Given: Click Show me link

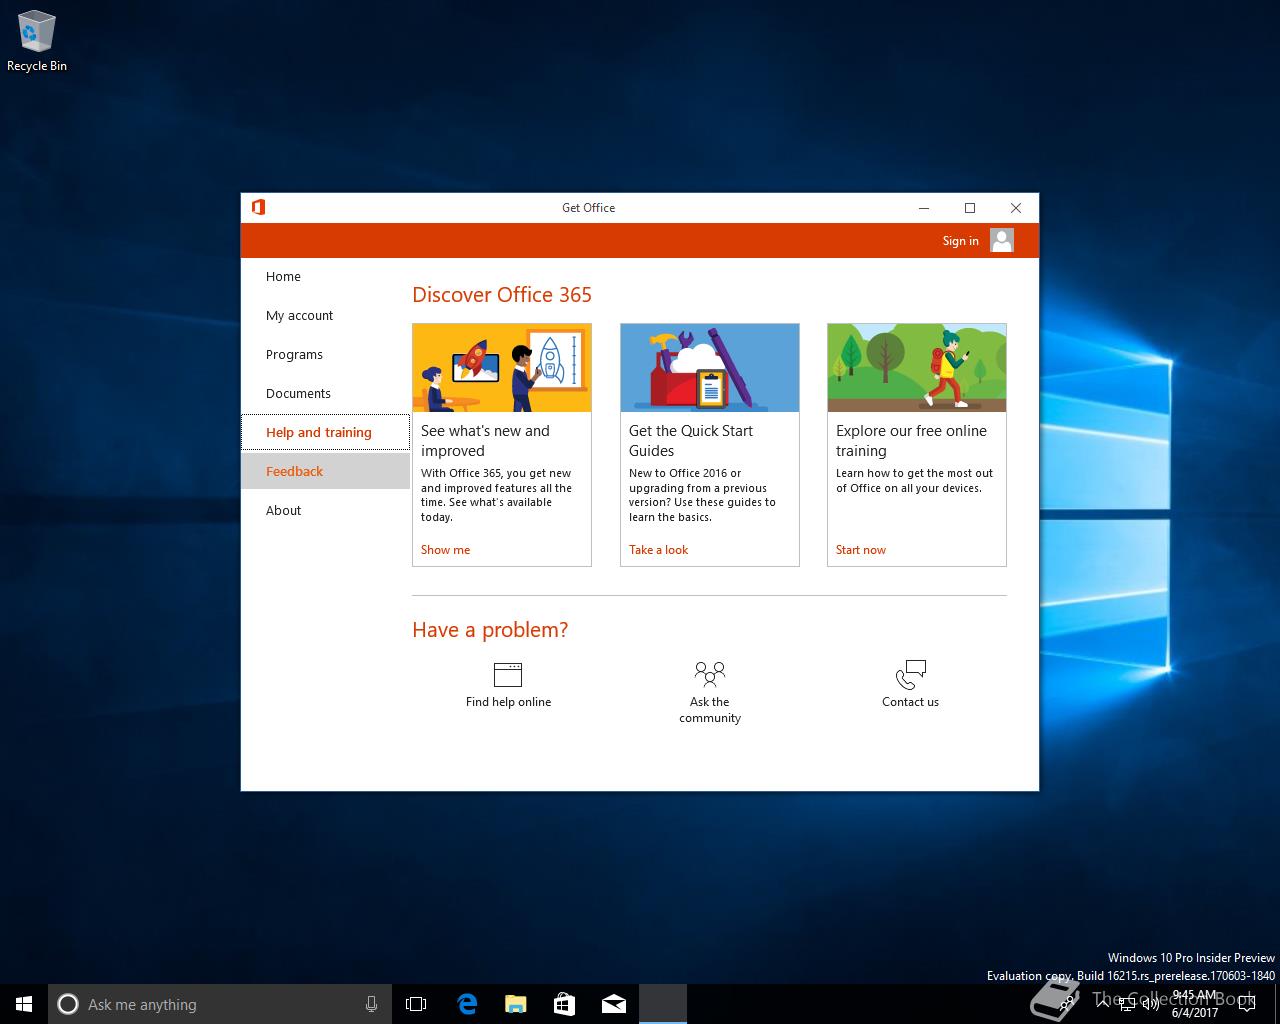Looking at the screenshot, I should pyautogui.click(x=445, y=550).
